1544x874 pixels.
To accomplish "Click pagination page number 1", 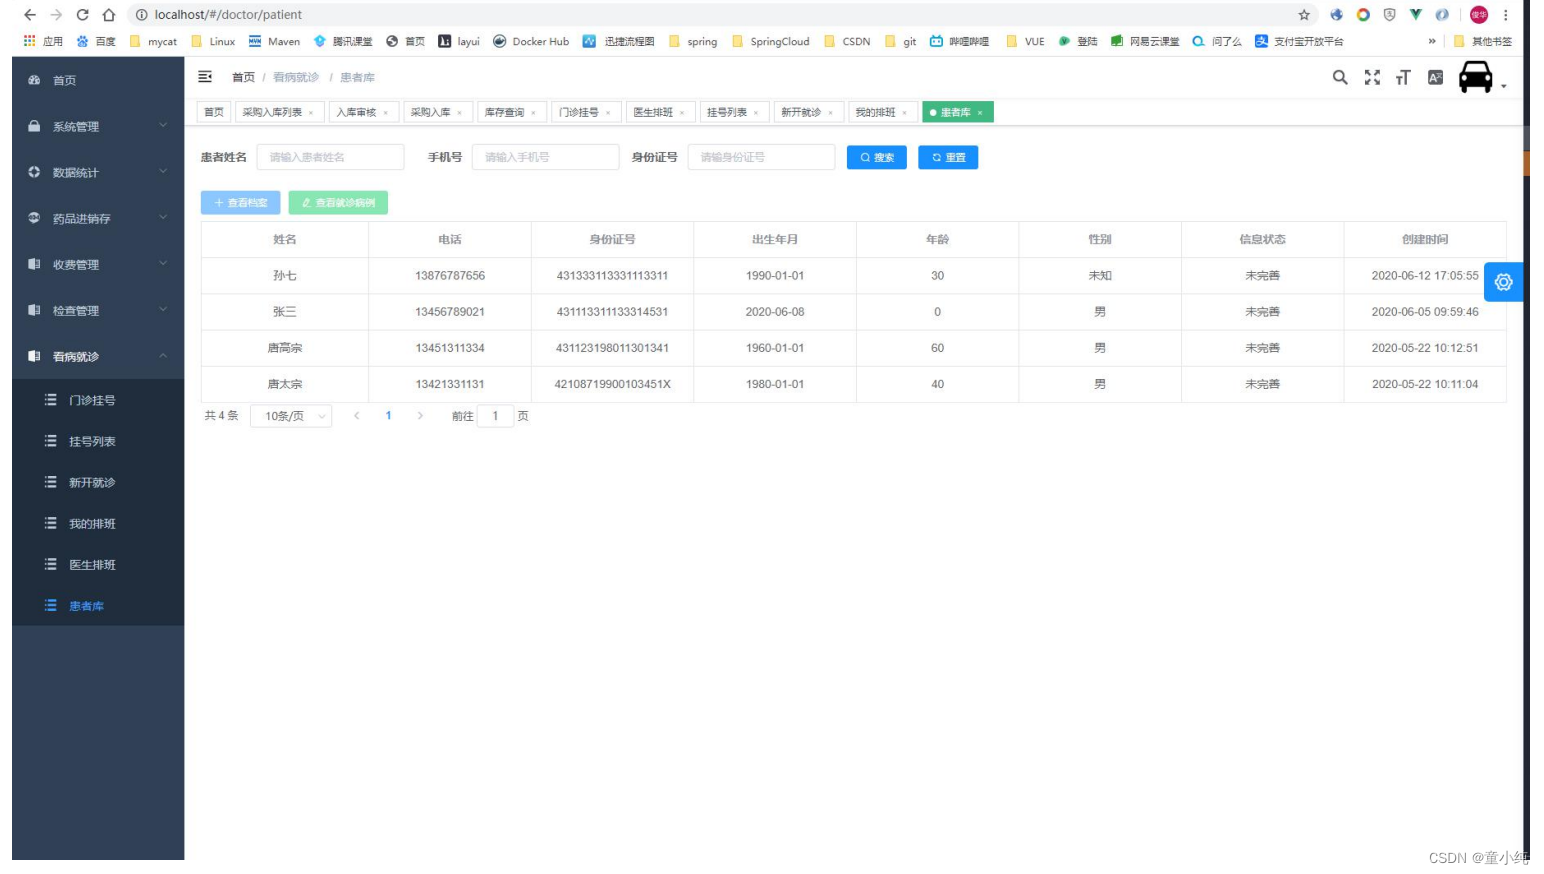I will [388, 416].
